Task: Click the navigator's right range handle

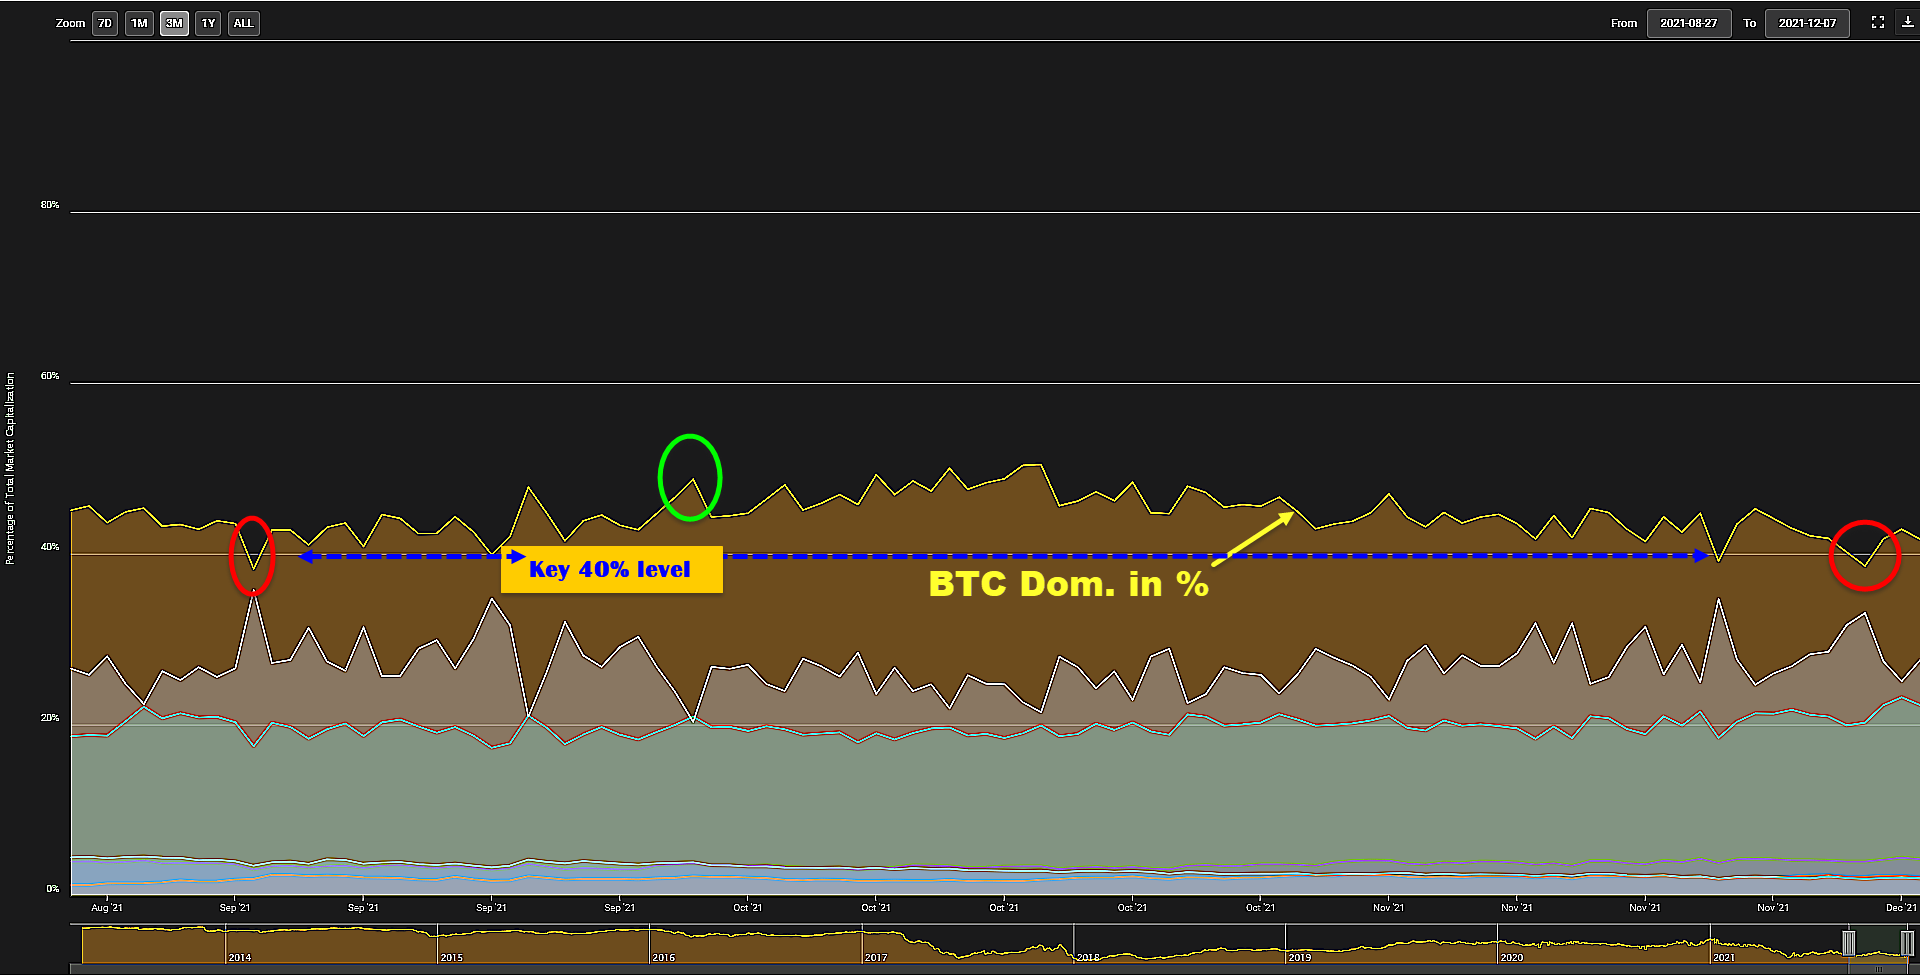Action: [x=1906, y=943]
